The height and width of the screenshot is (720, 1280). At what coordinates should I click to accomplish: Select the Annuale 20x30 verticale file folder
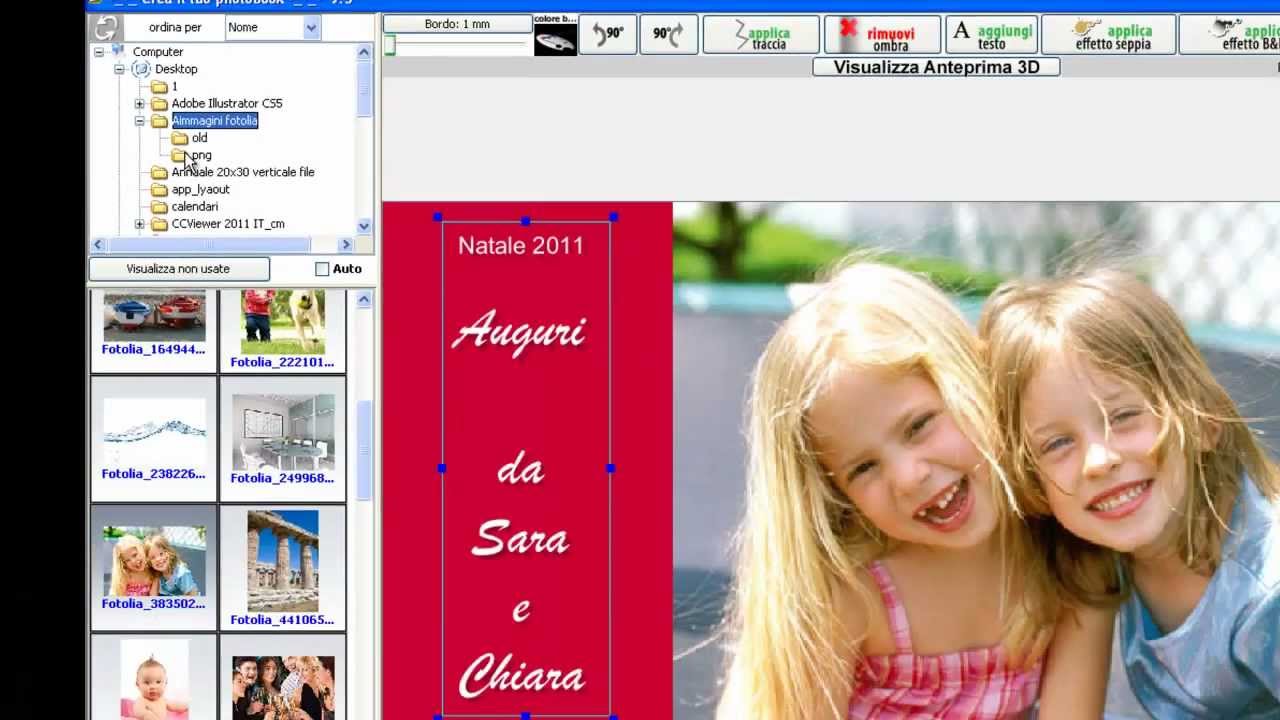click(x=243, y=172)
